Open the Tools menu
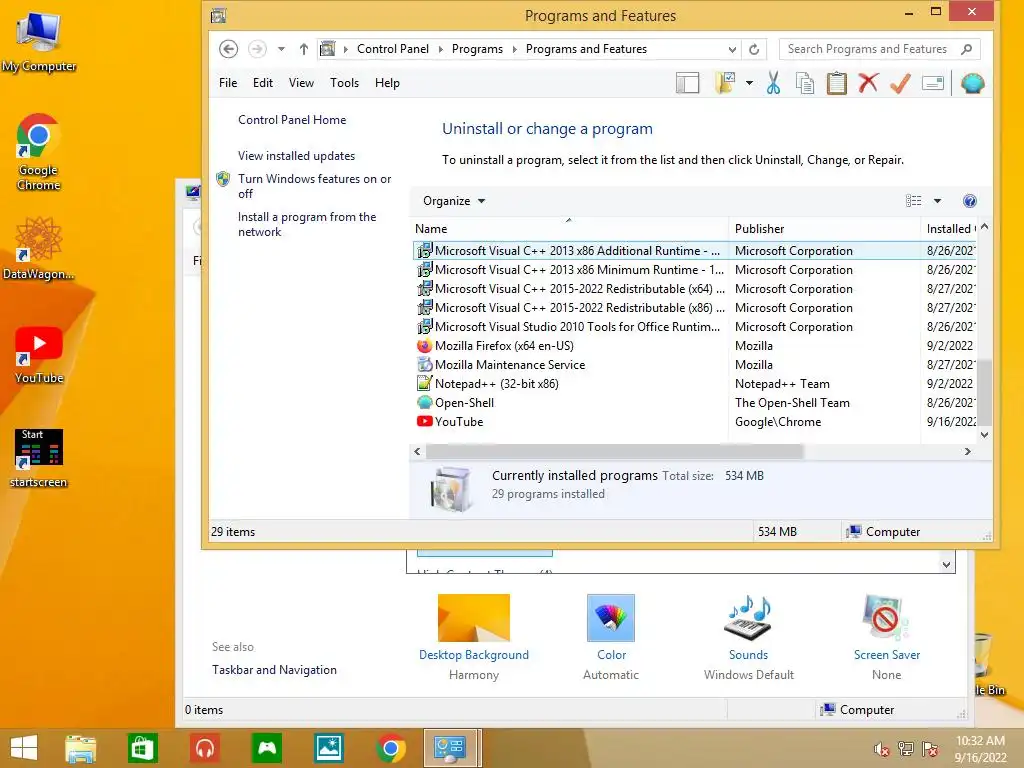 344,83
